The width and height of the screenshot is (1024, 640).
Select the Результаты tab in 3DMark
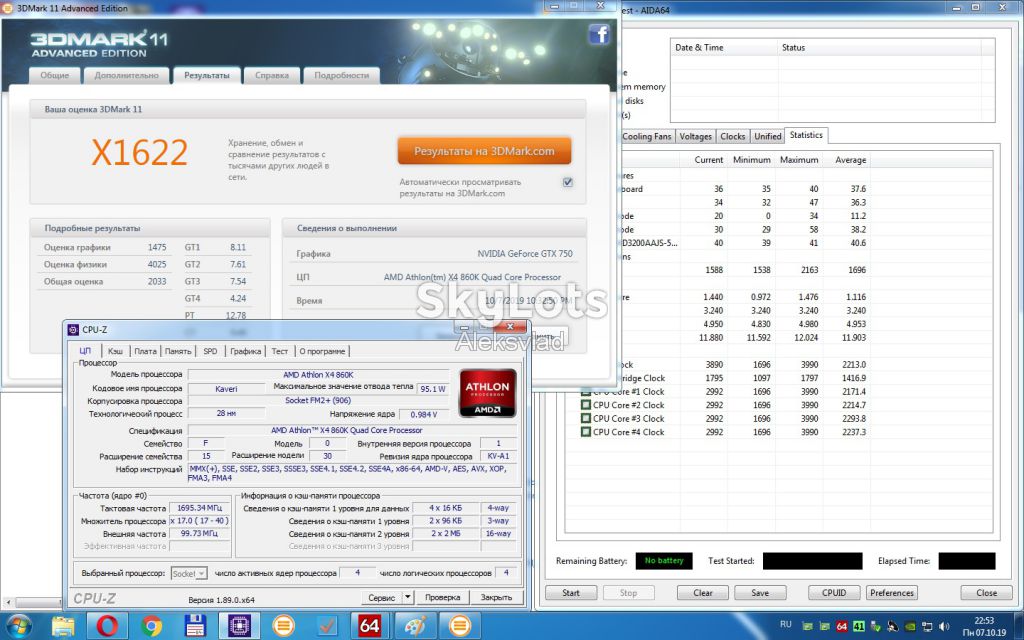click(206, 75)
